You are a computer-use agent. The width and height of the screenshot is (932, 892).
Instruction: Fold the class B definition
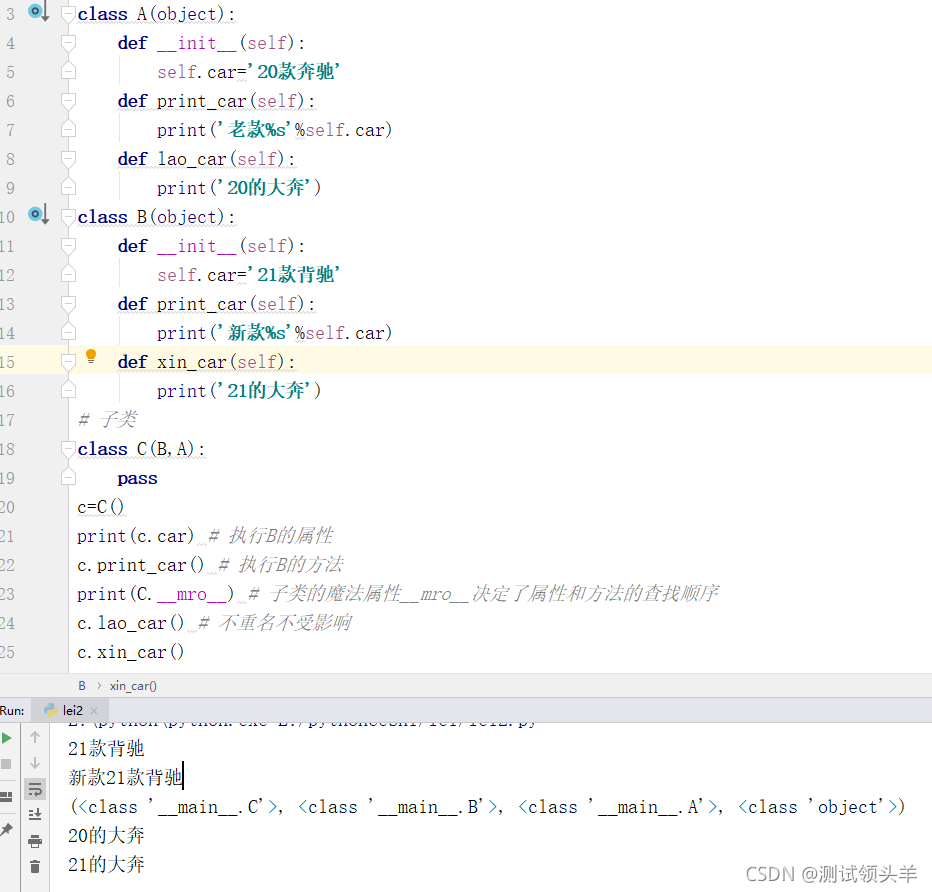coord(68,217)
